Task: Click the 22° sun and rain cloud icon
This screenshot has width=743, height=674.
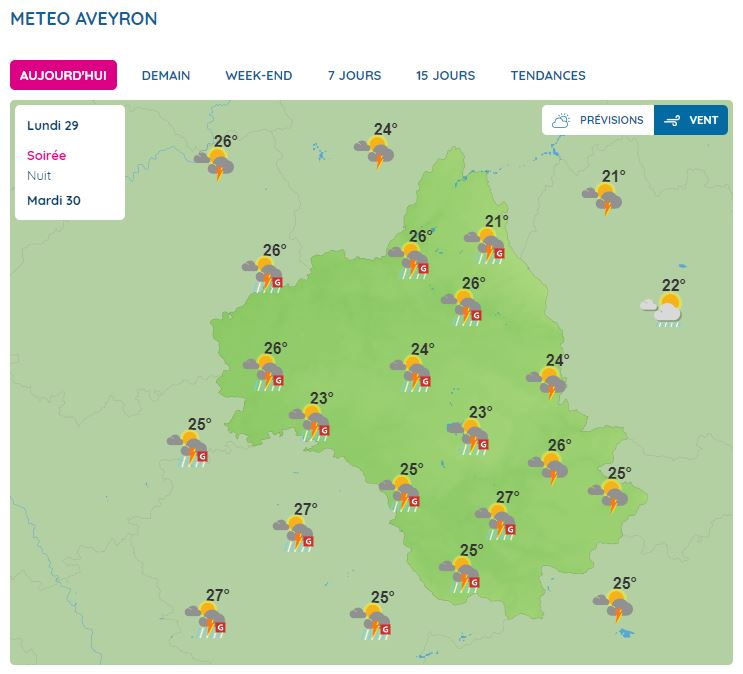Action: pyautogui.click(x=664, y=308)
